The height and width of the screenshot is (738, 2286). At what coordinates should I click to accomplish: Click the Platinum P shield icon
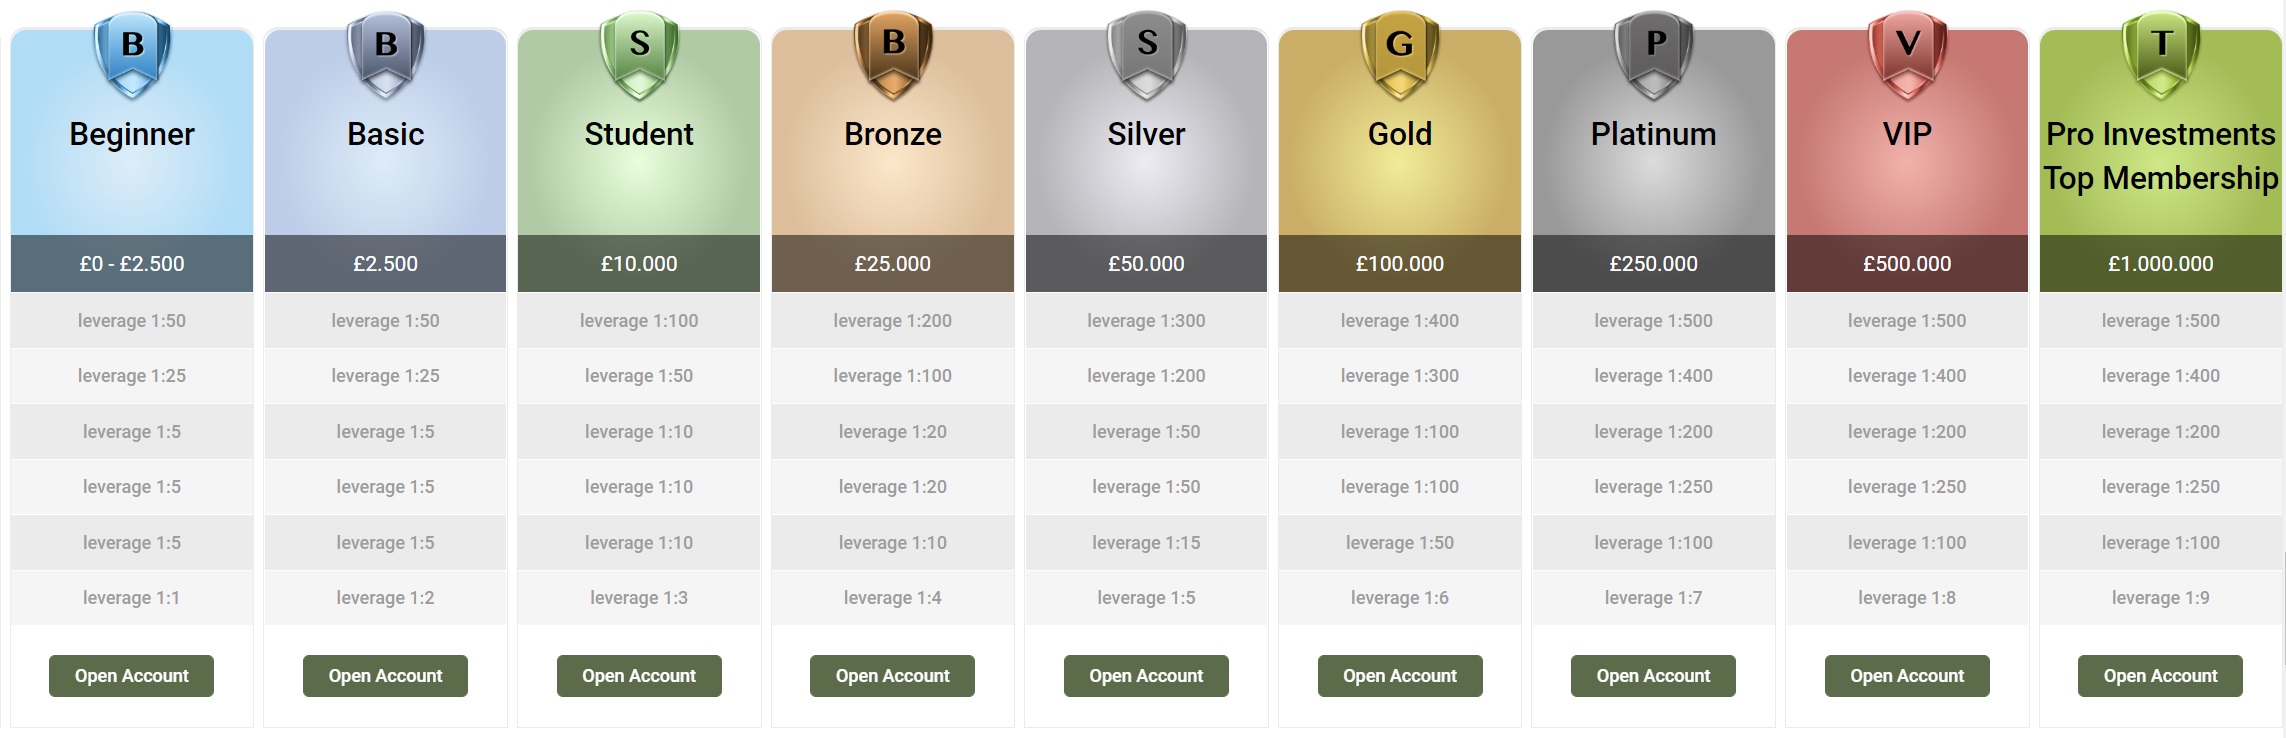coord(1654,54)
